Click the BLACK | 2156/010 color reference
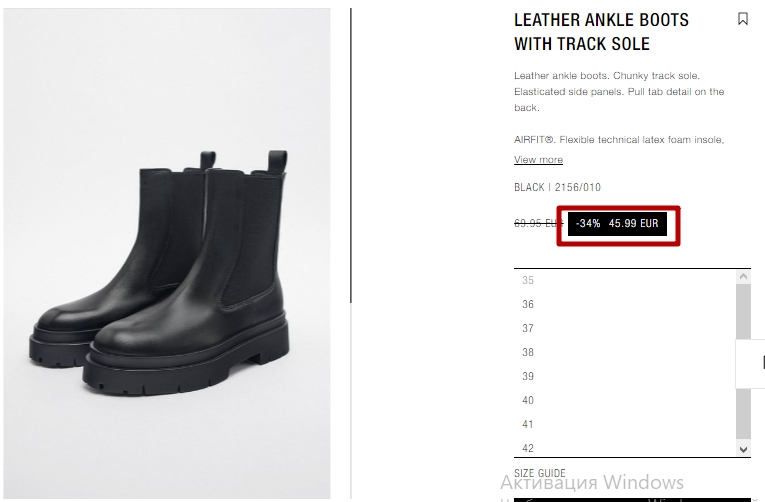The width and height of the screenshot is (765, 502). 557,187
